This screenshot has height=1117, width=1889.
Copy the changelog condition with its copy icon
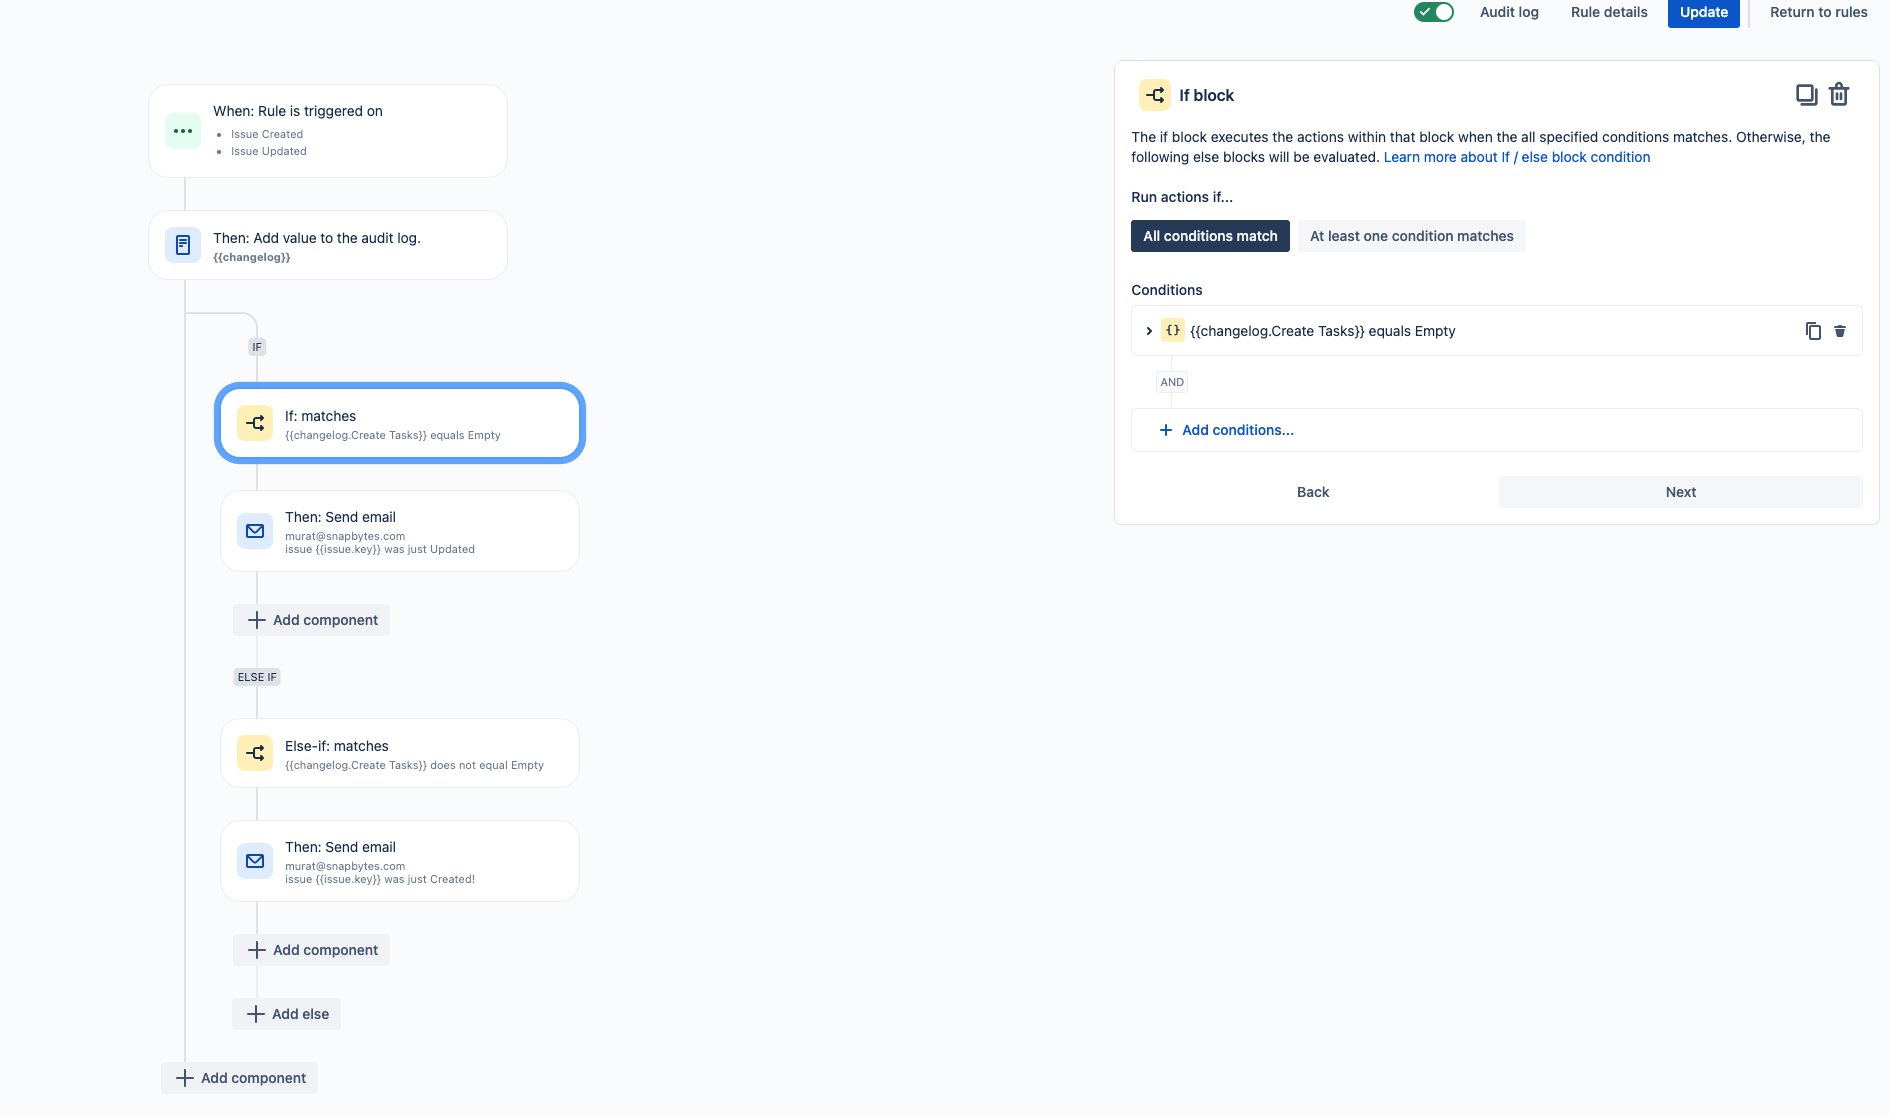(x=1813, y=330)
